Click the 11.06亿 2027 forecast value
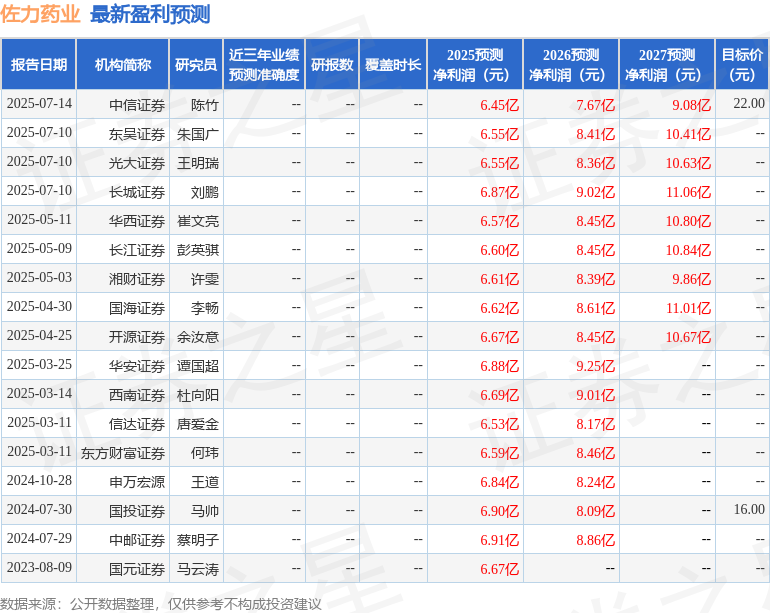 688,192
